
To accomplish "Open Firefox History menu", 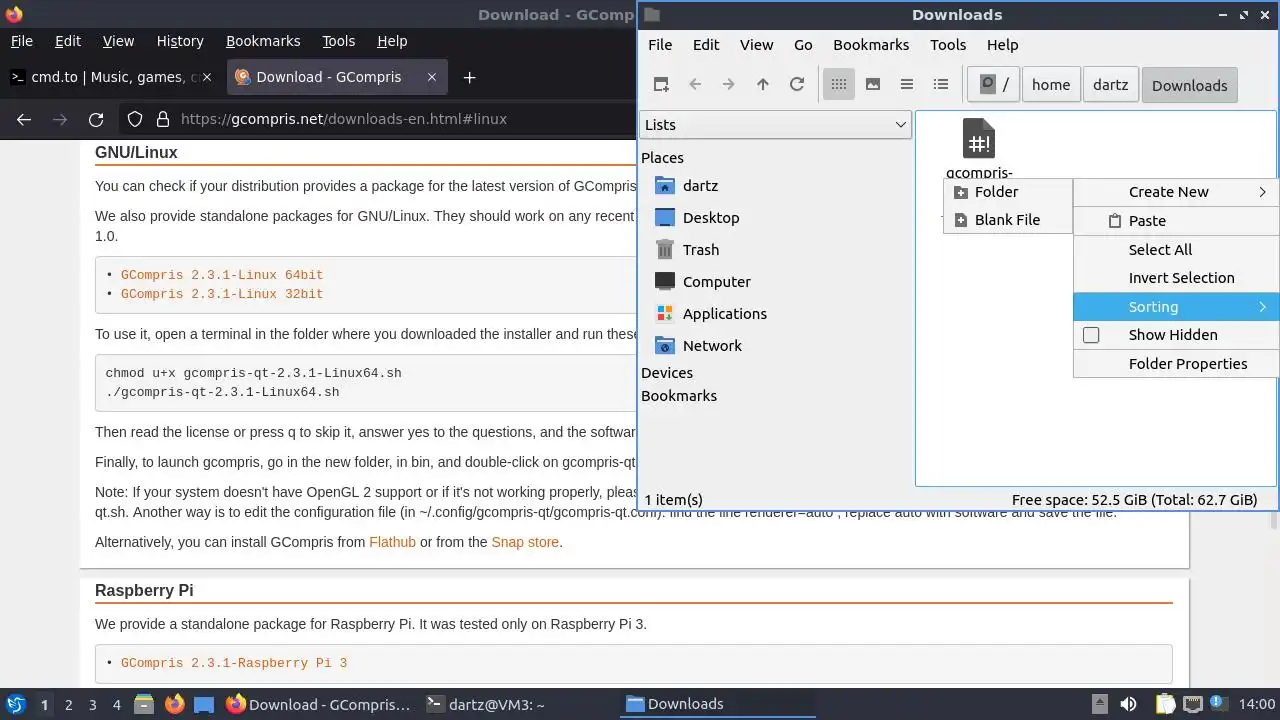I will coord(180,41).
